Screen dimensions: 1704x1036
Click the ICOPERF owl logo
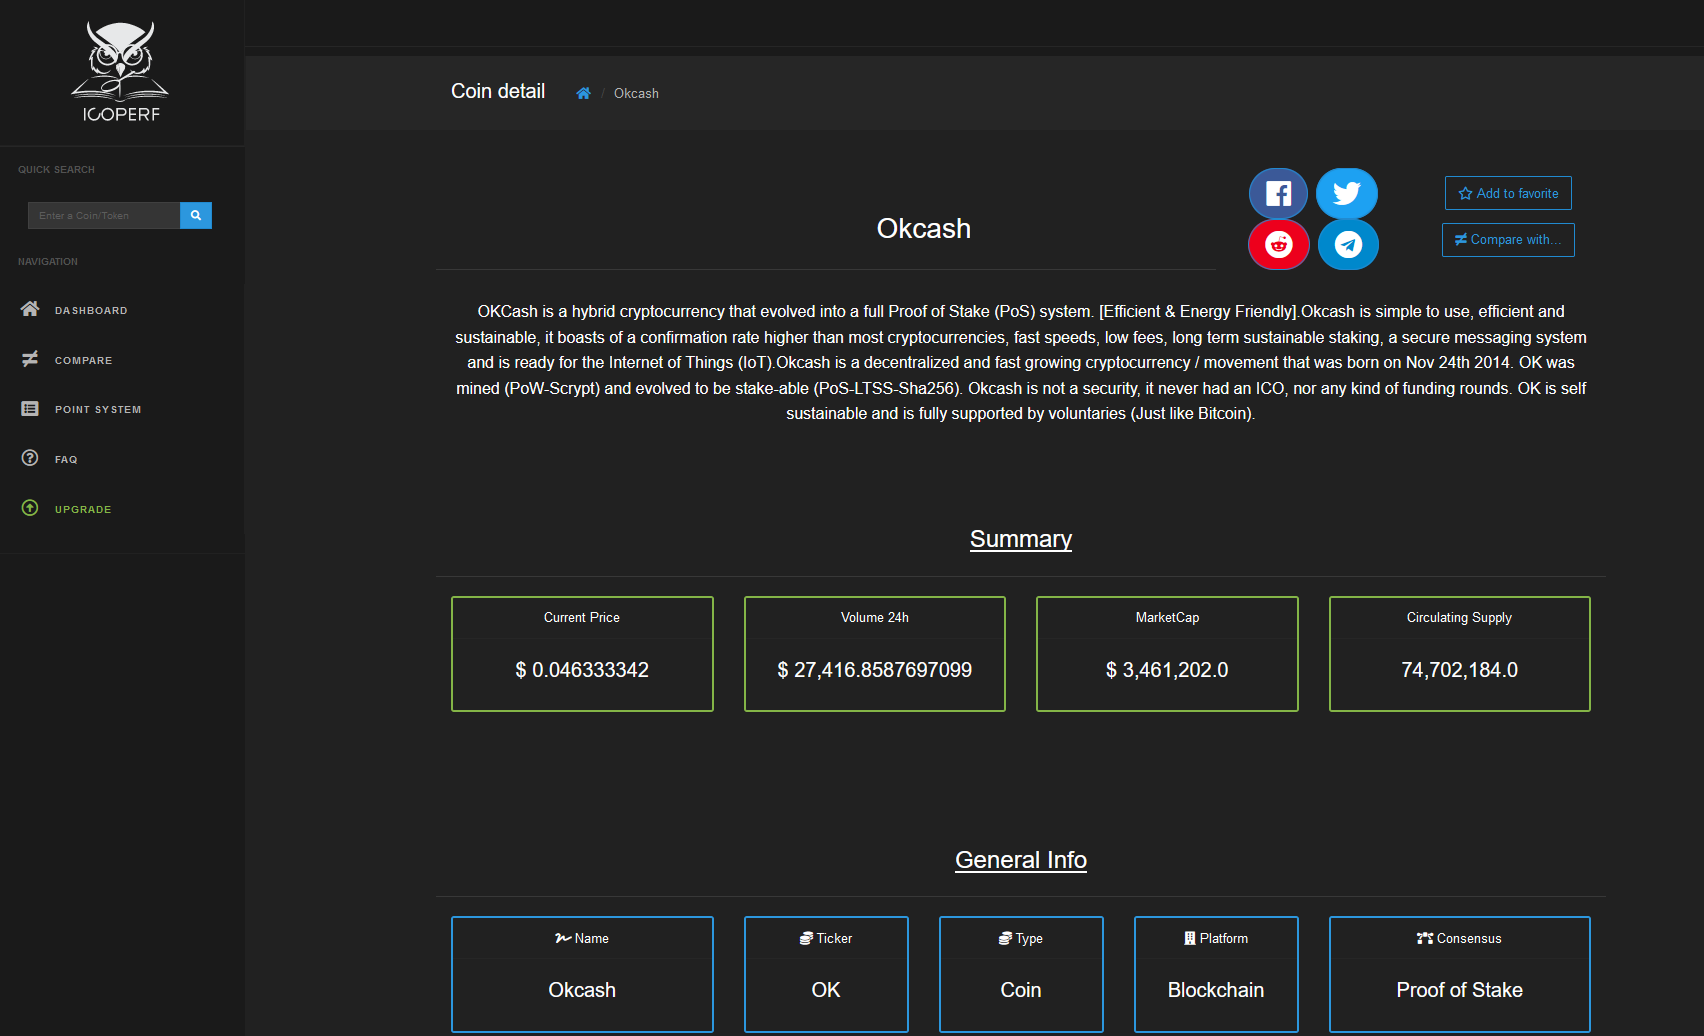[120, 72]
